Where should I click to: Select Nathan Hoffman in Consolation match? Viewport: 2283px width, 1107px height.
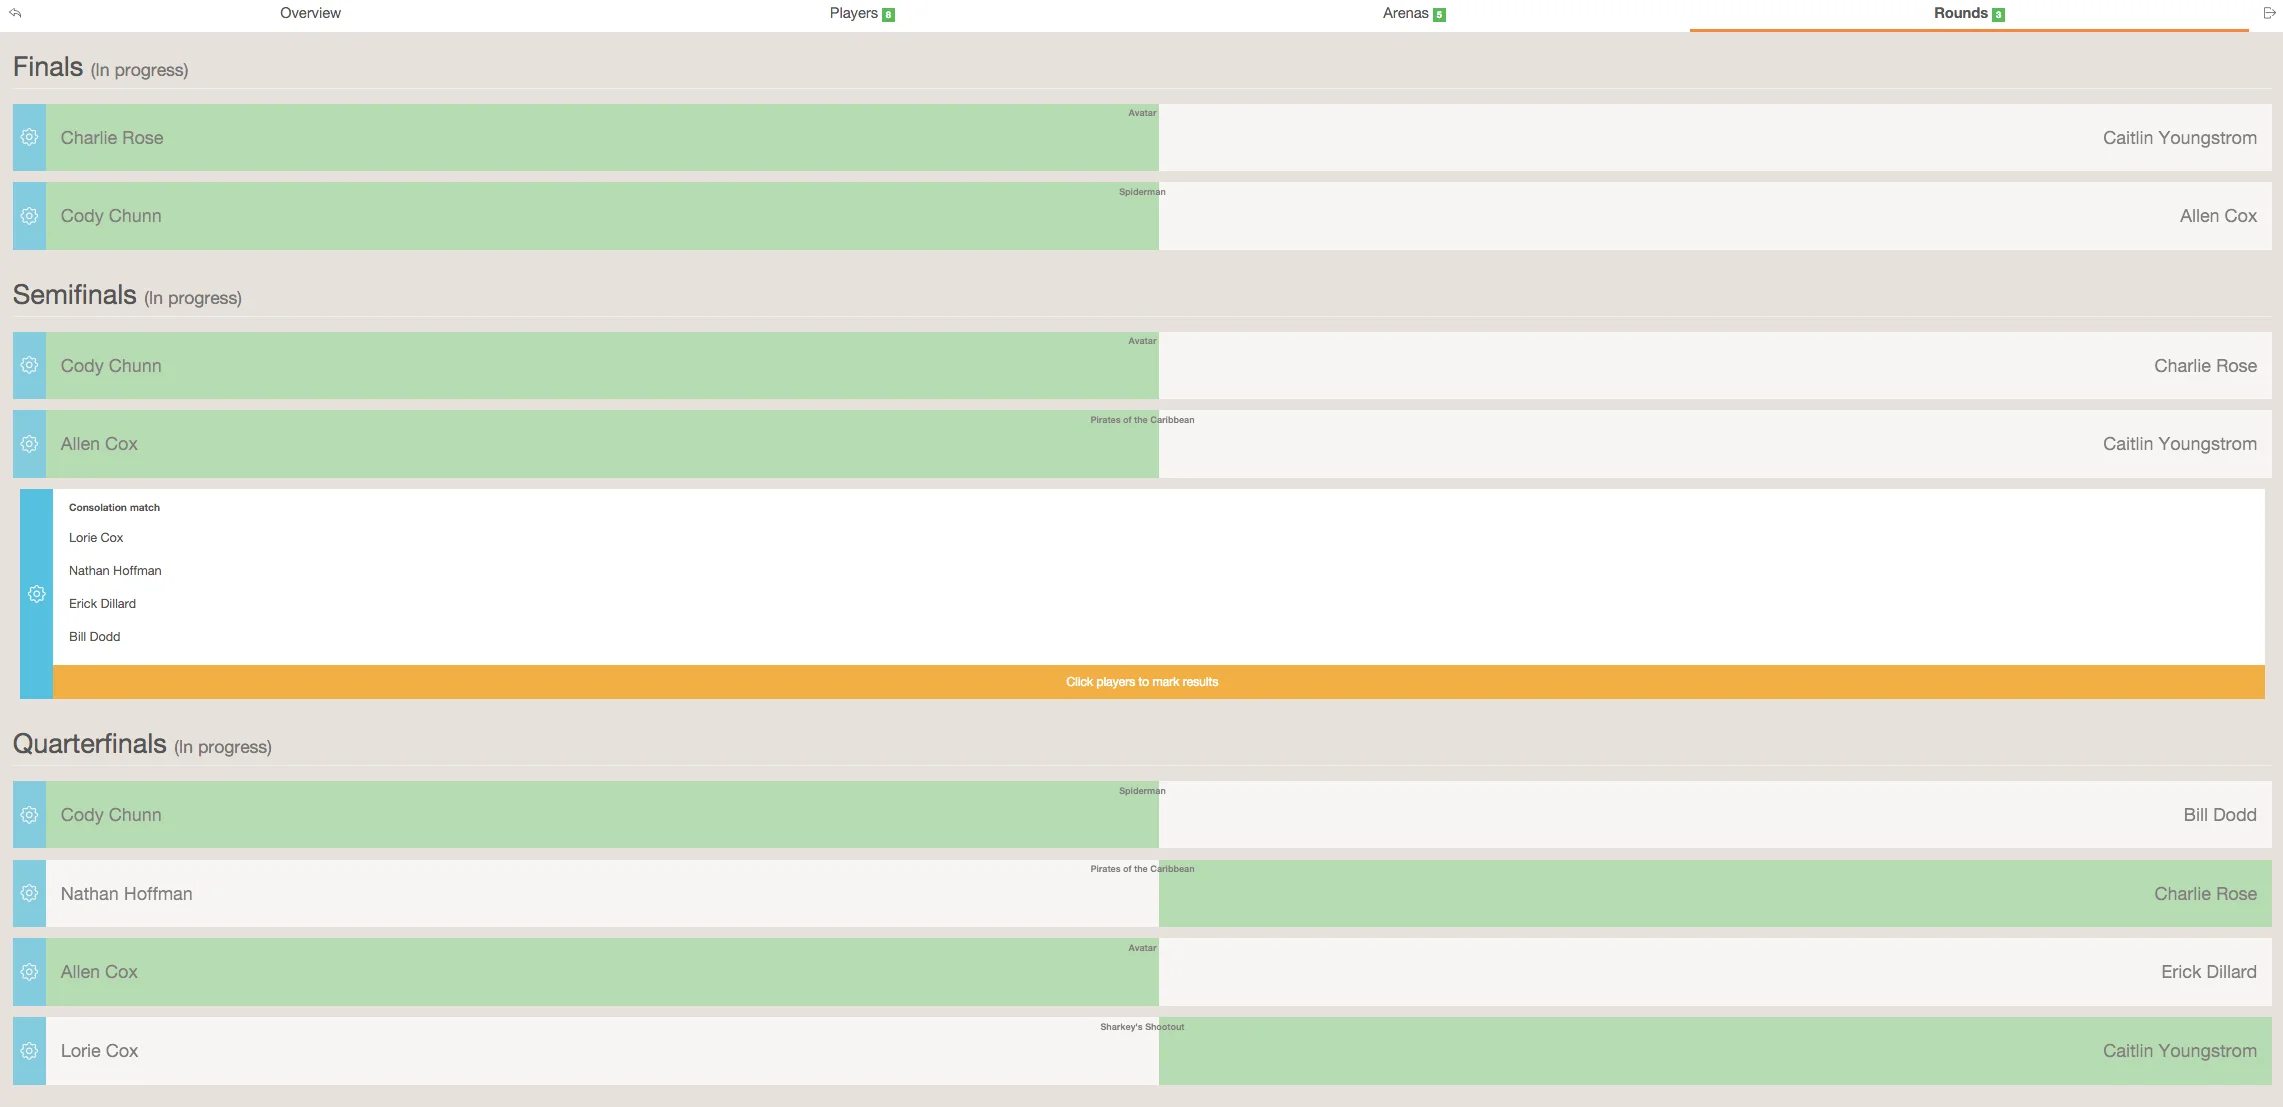click(115, 571)
